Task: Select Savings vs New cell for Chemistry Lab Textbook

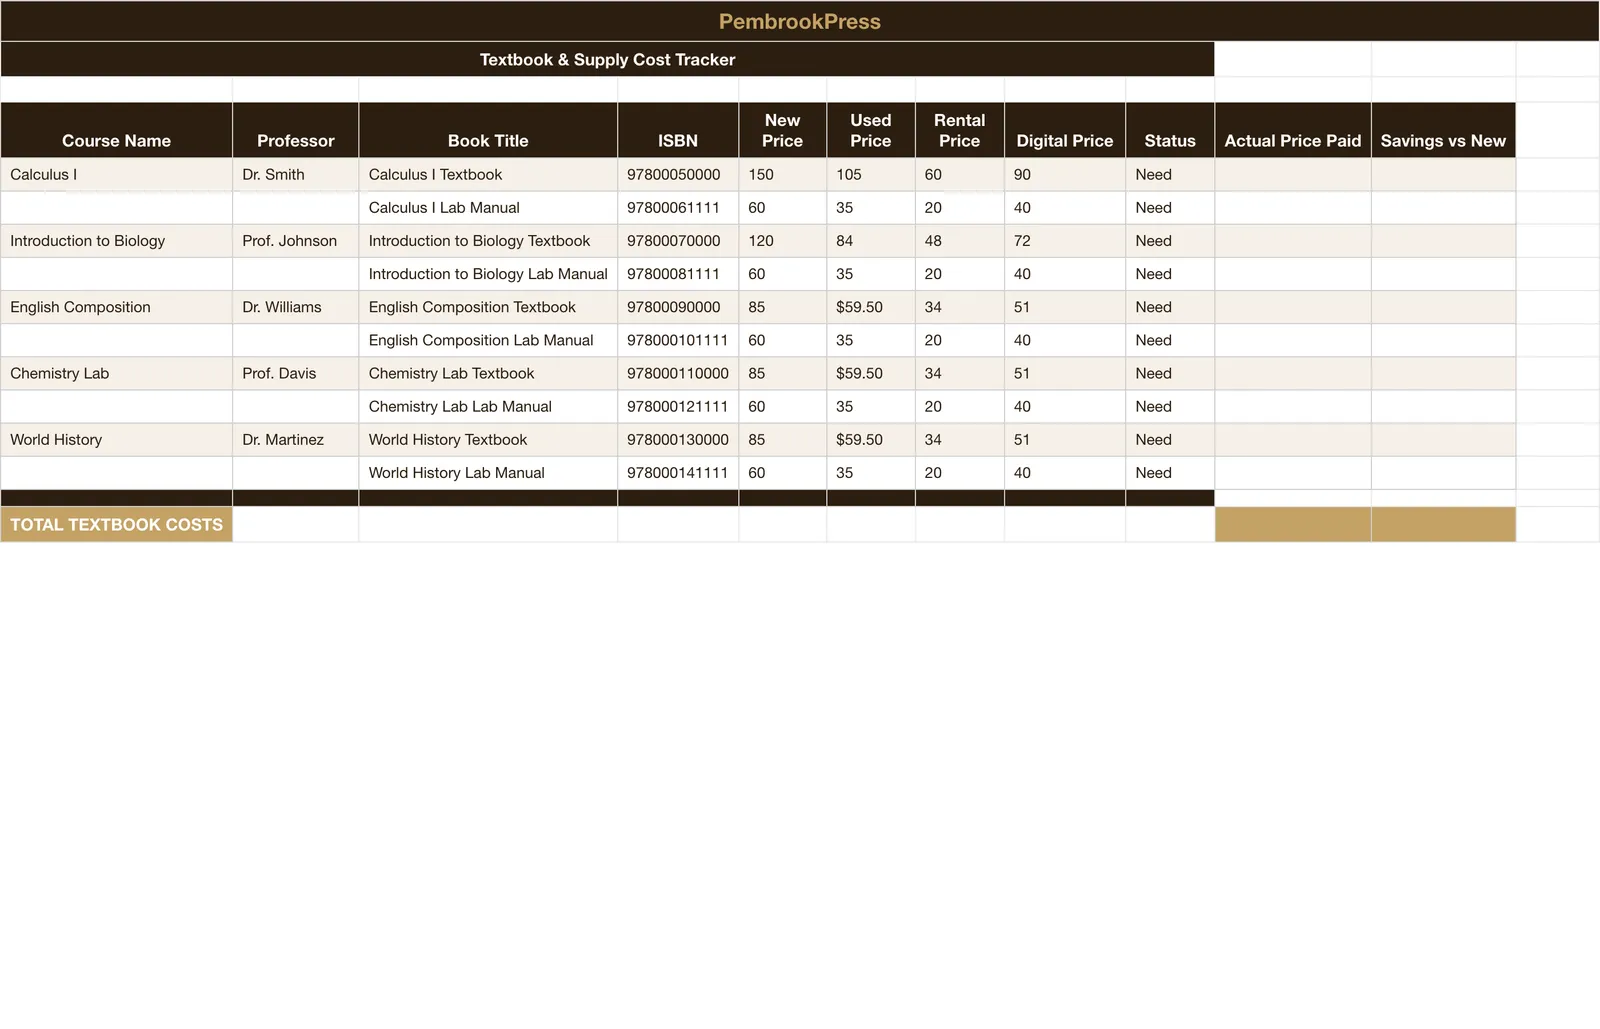Action: [1443, 373]
